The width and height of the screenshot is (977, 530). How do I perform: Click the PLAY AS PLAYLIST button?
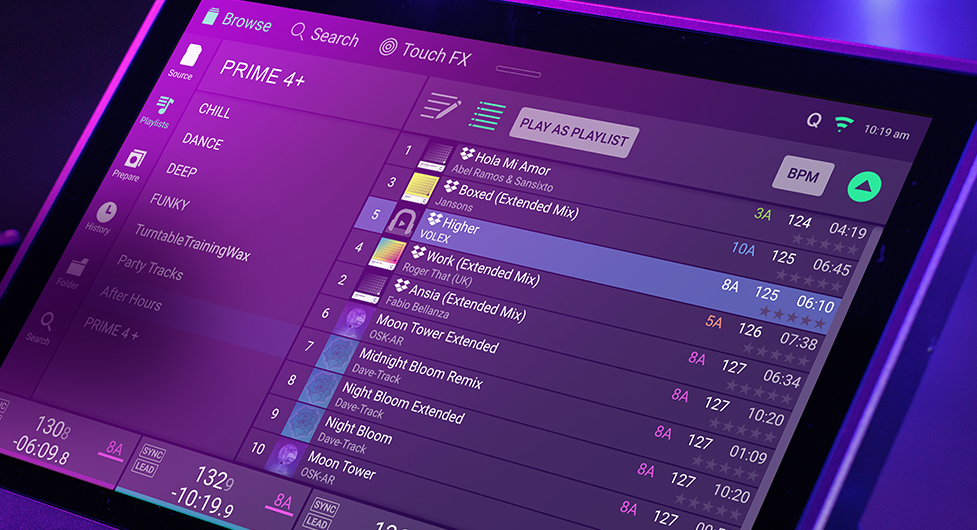click(573, 133)
